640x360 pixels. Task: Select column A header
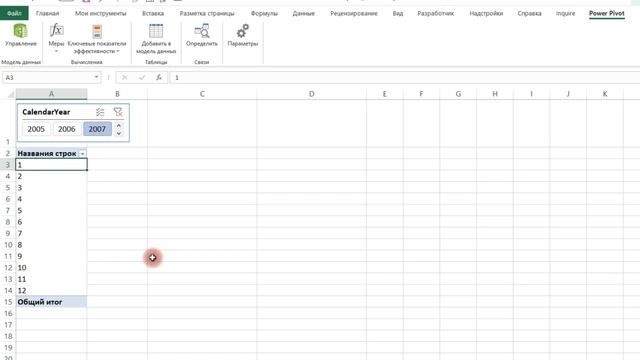51,94
